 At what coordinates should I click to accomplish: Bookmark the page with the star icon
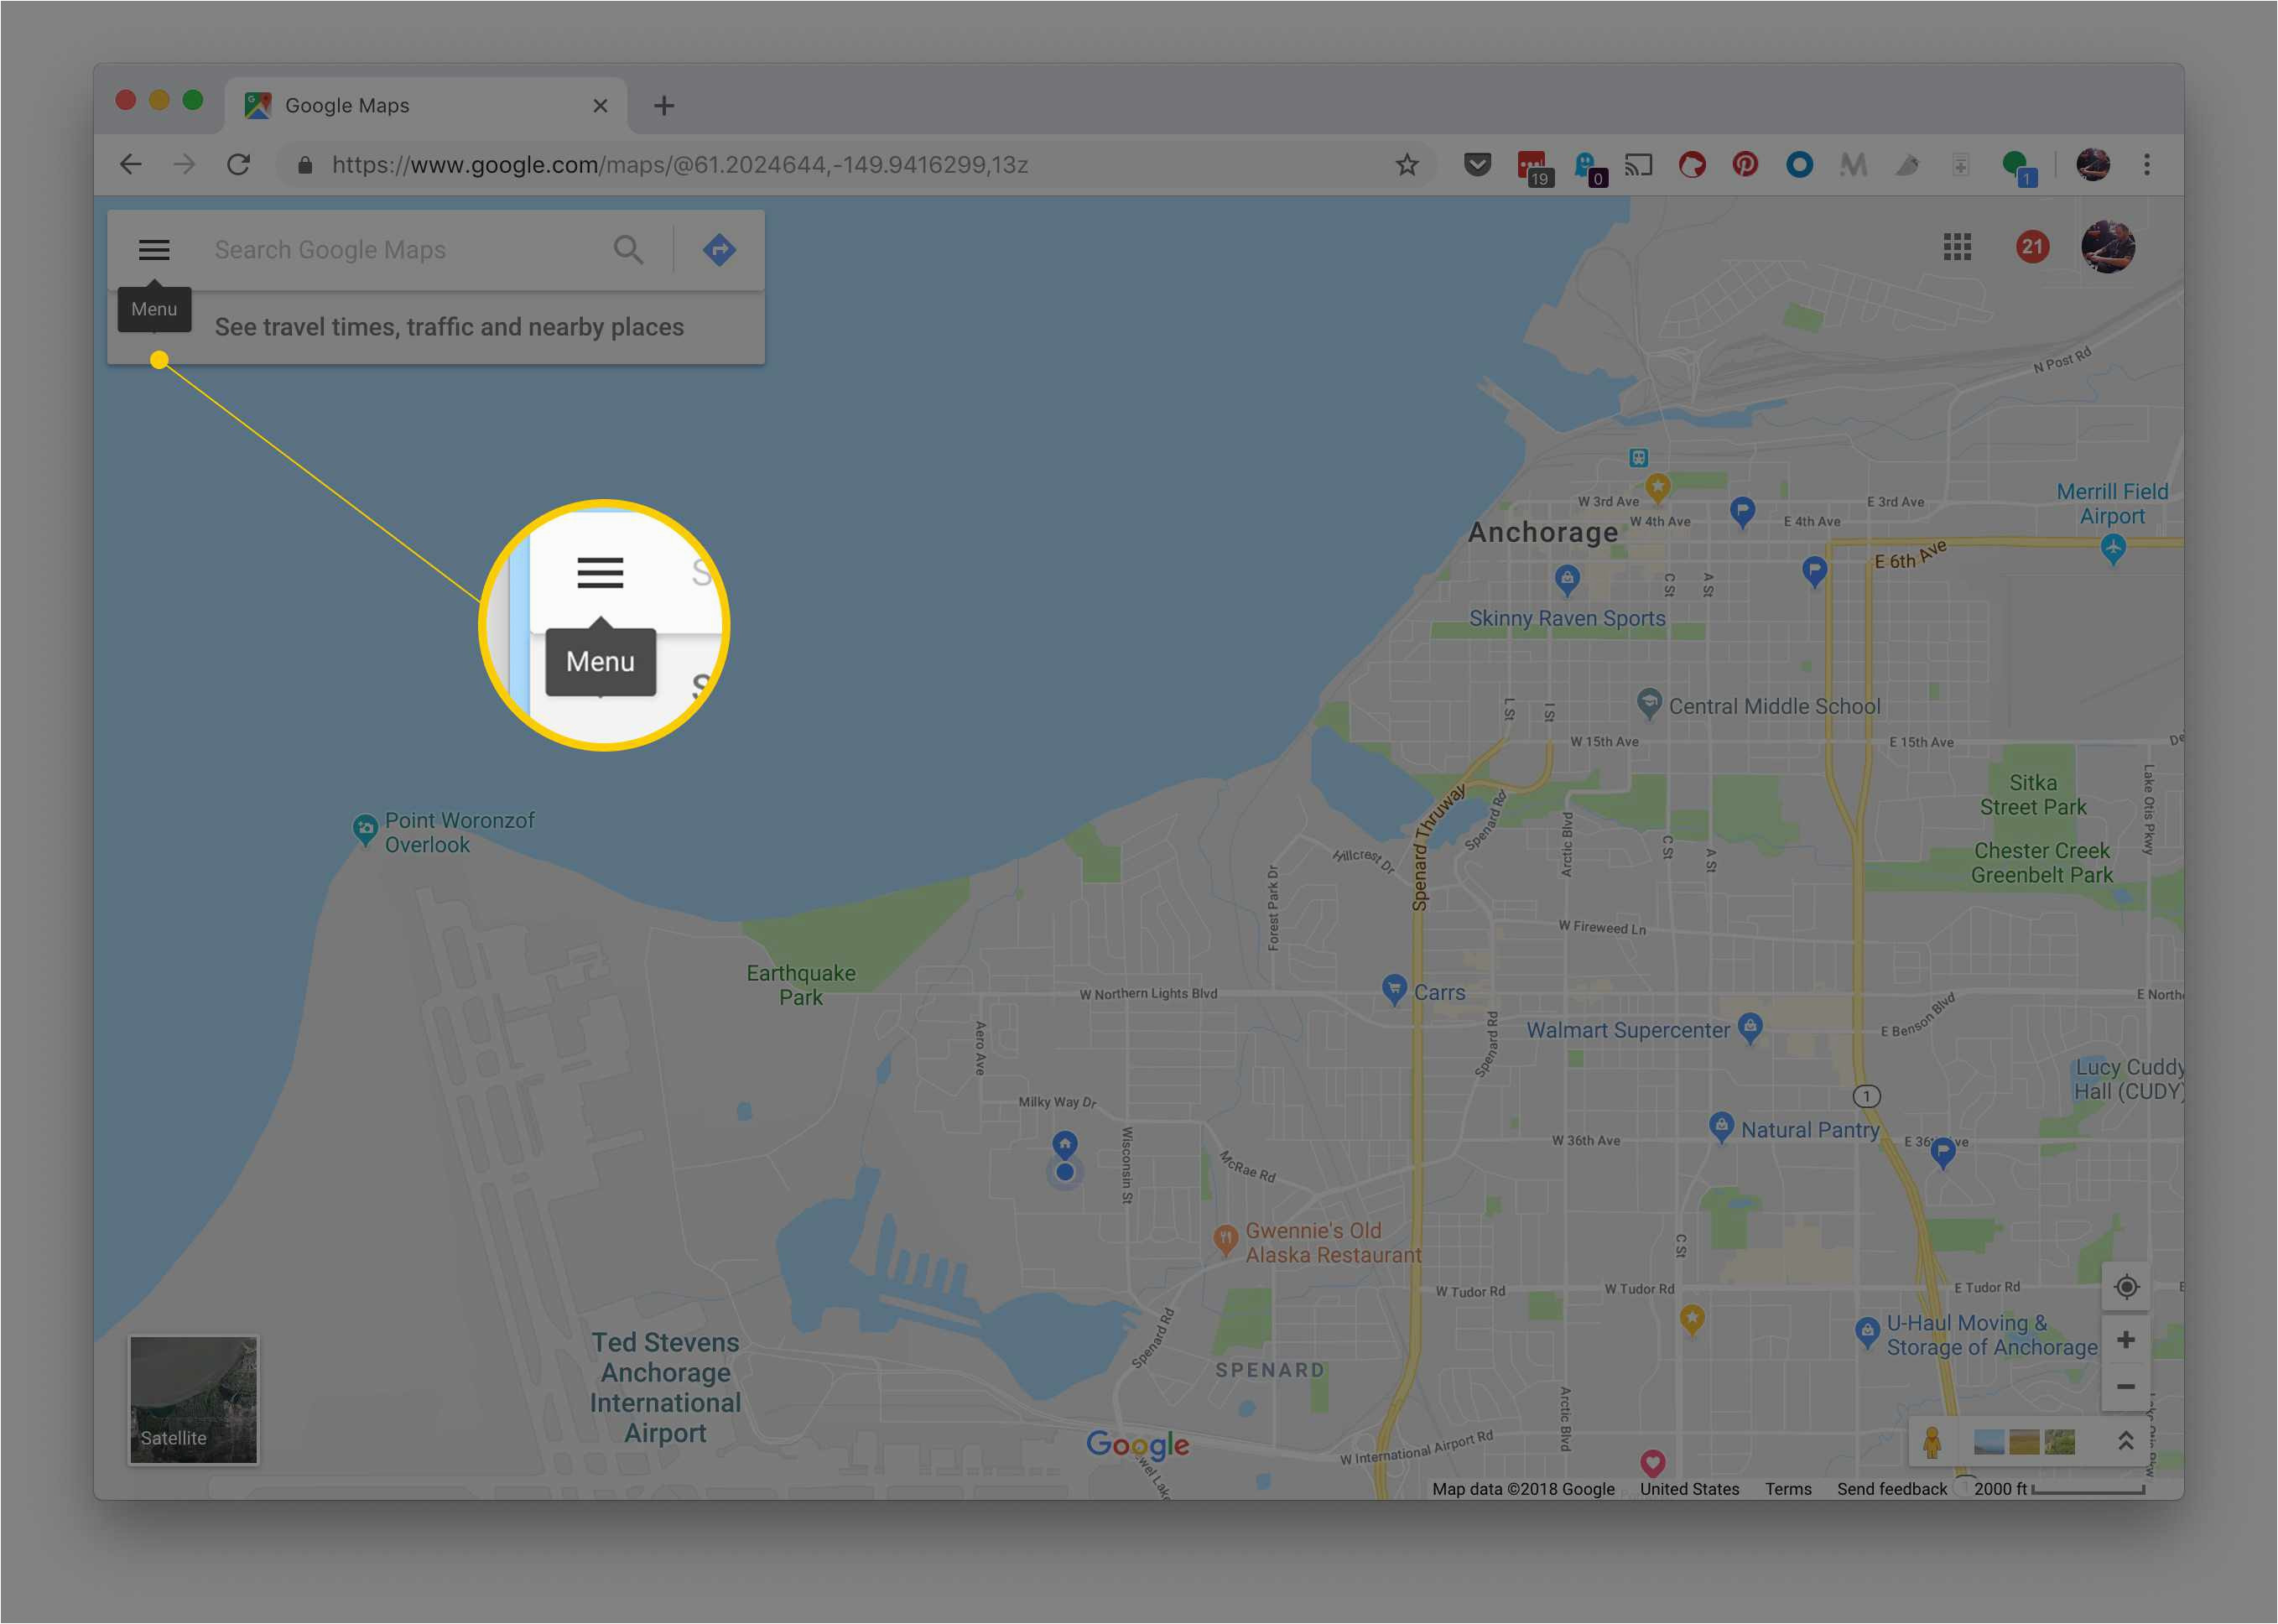[1407, 165]
